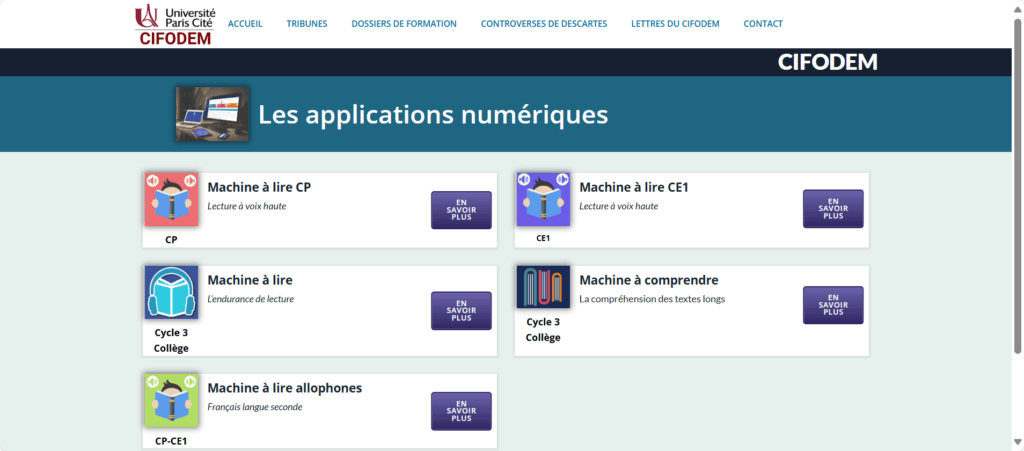This screenshot has height=451, width=1024.
Task: Click the CP-CE1 level label
Action: tap(171, 441)
